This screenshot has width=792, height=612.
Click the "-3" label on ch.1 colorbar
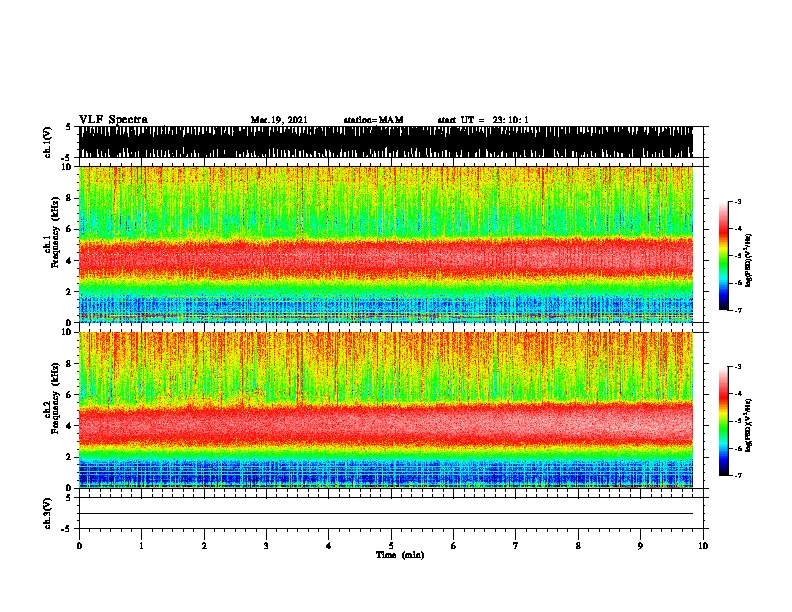(x=738, y=202)
